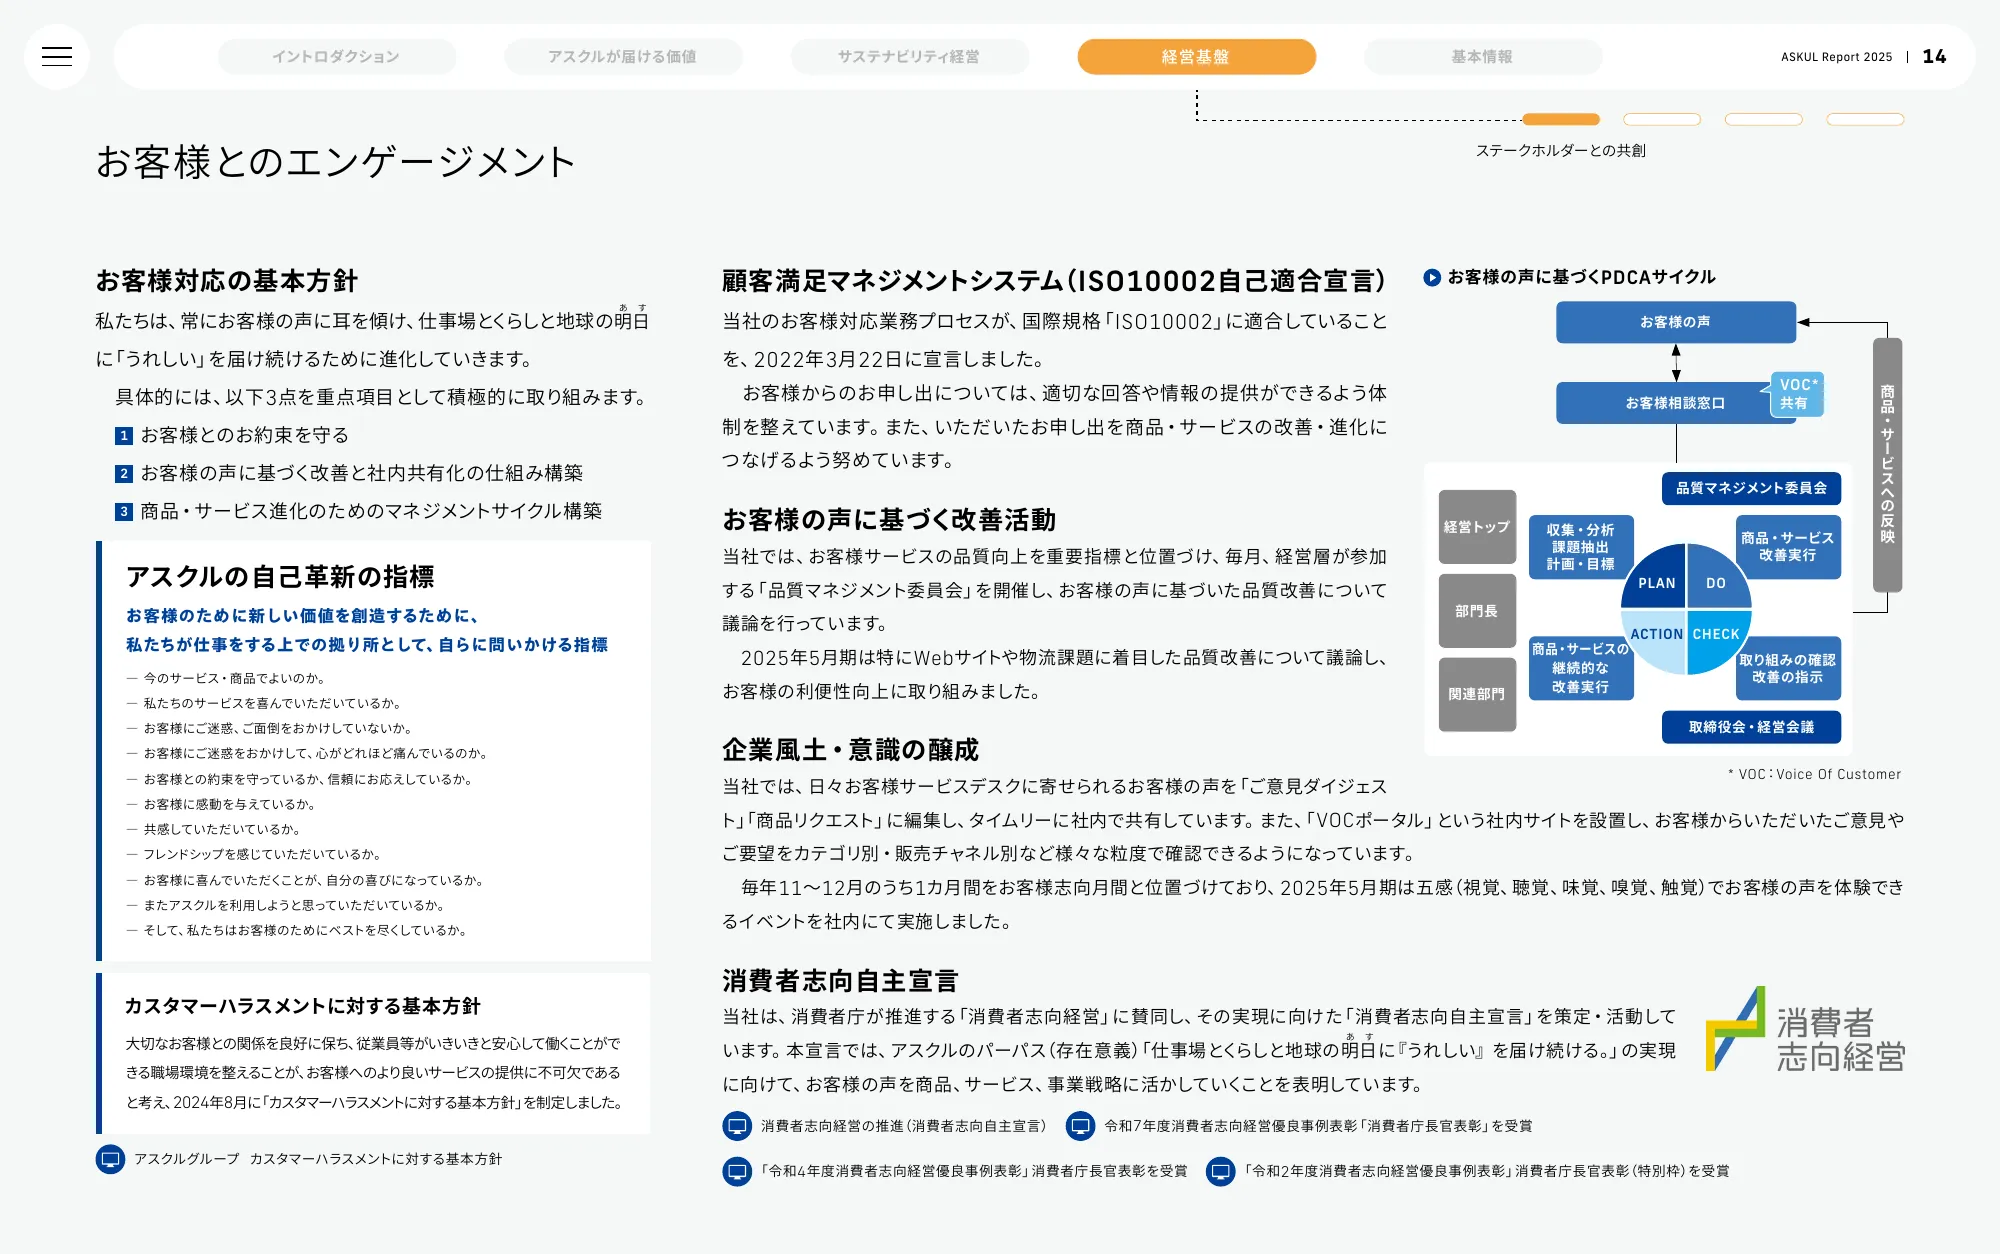Click the お客様の声に基づく改善活動 heading
2000x1254 pixels.
pos(889,520)
